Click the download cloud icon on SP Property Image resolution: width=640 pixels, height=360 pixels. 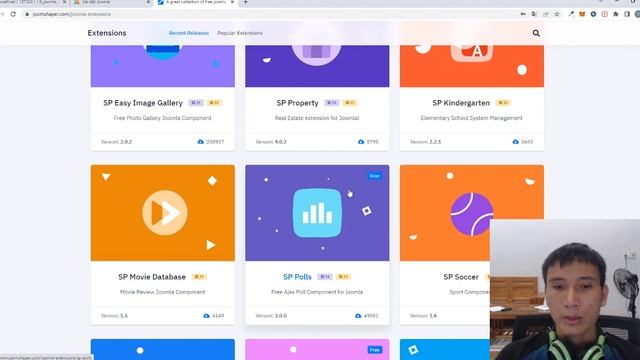pyautogui.click(x=361, y=142)
